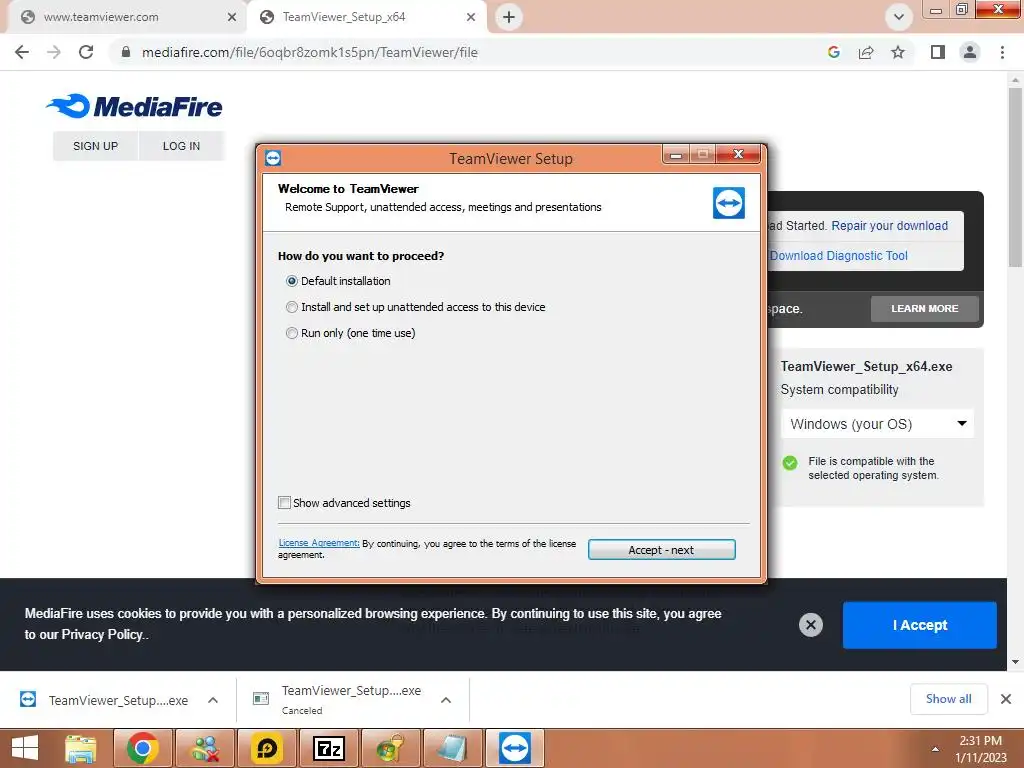Toggle the Chrome side panel icon
The width and height of the screenshot is (1024, 768).
(x=938, y=52)
